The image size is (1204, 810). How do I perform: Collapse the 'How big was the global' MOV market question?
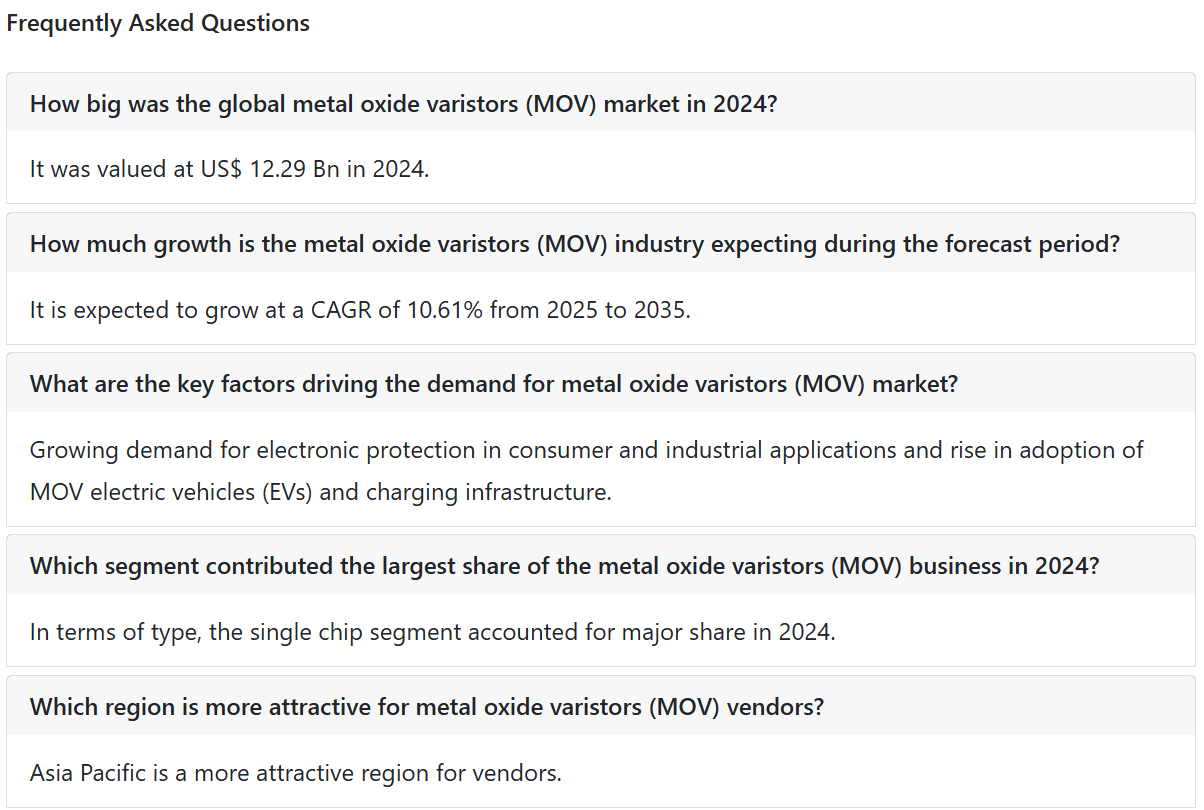[x=601, y=103]
